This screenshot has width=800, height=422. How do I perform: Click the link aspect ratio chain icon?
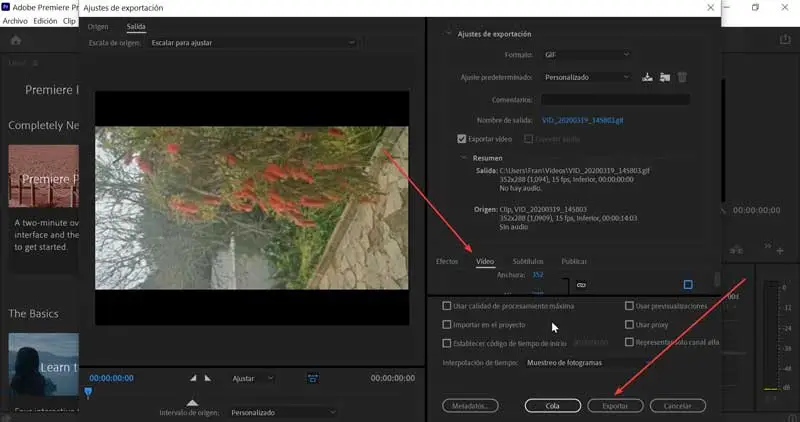pos(581,285)
